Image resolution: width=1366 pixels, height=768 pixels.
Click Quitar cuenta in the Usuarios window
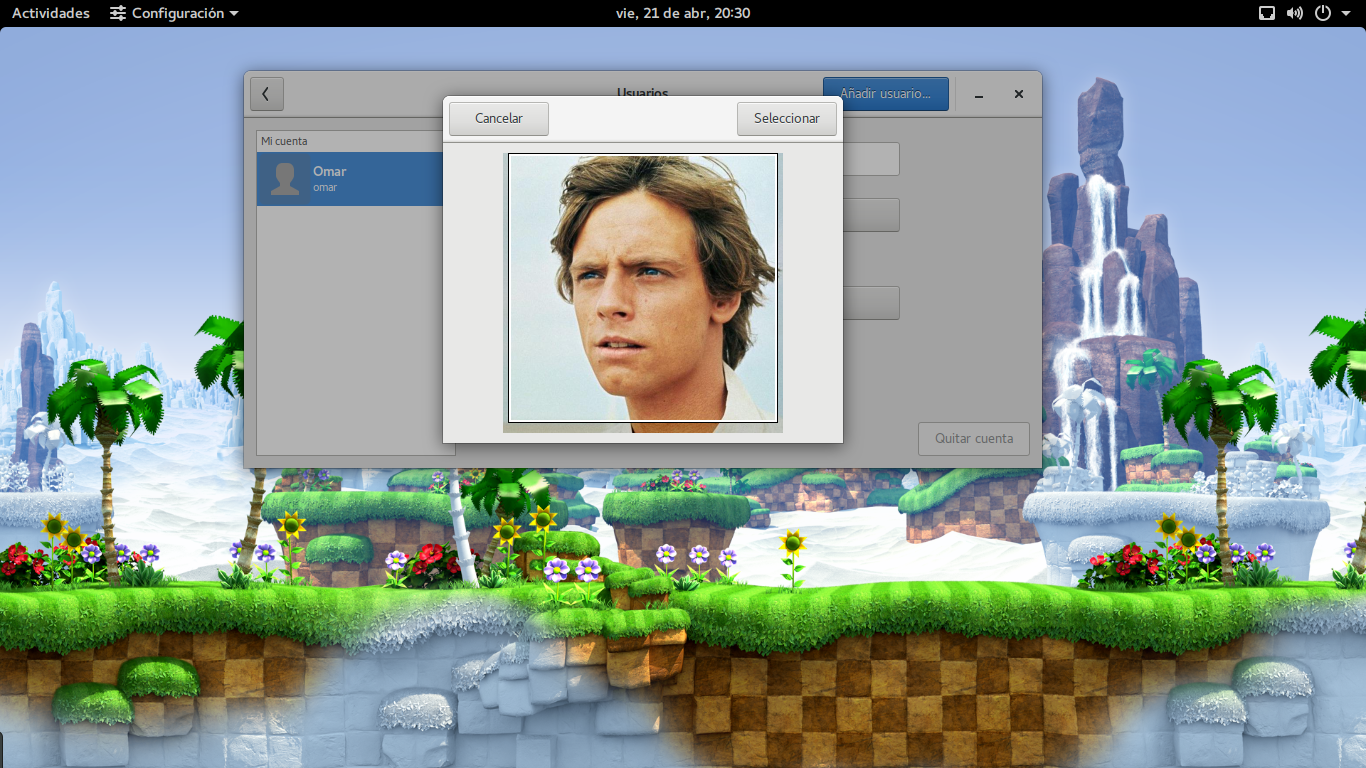click(974, 438)
